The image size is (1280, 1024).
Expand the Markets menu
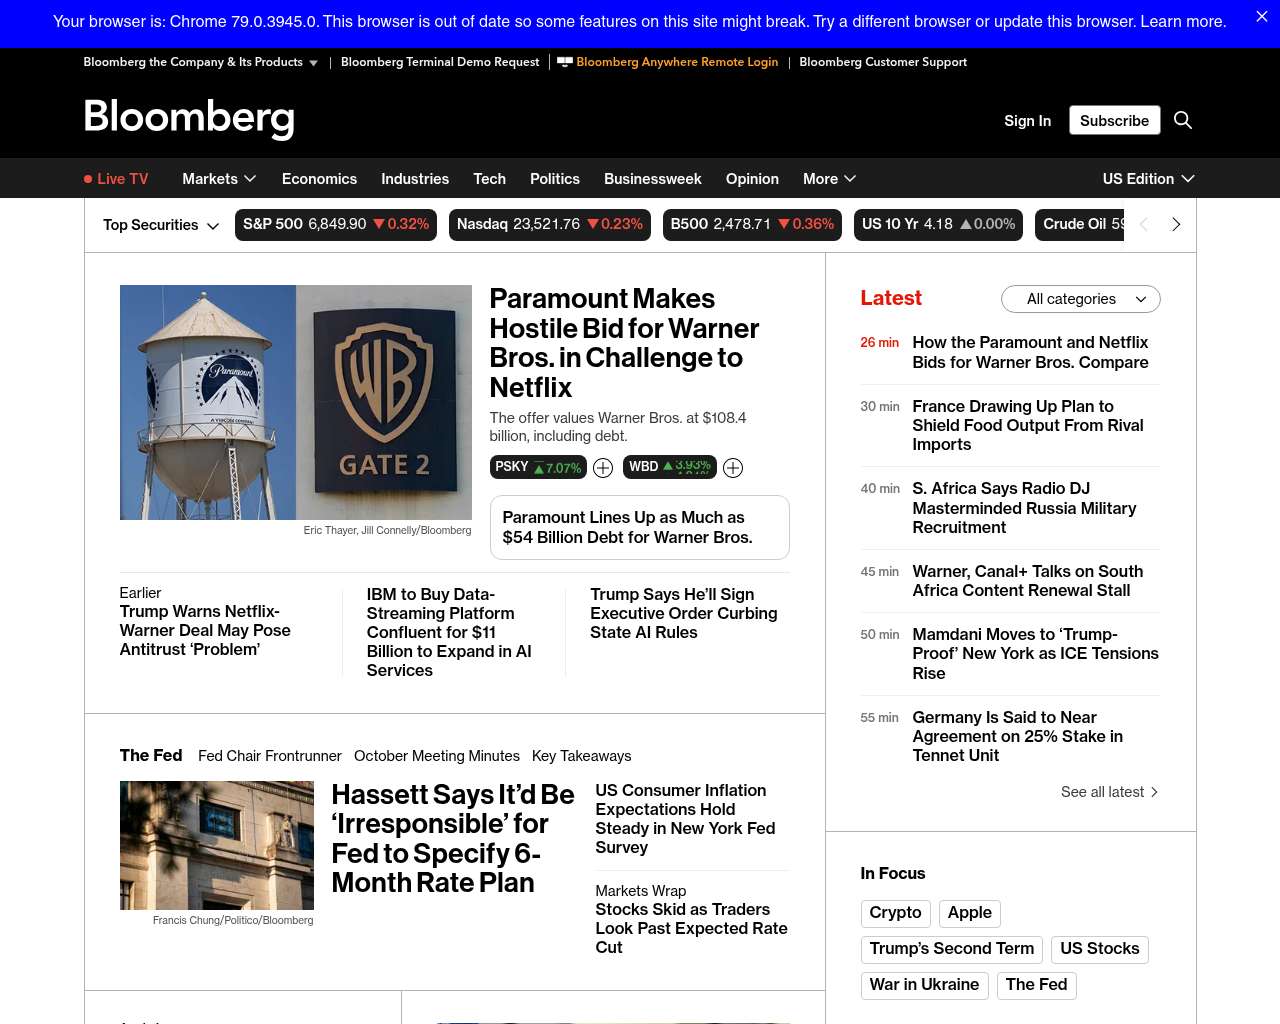(x=219, y=179)
